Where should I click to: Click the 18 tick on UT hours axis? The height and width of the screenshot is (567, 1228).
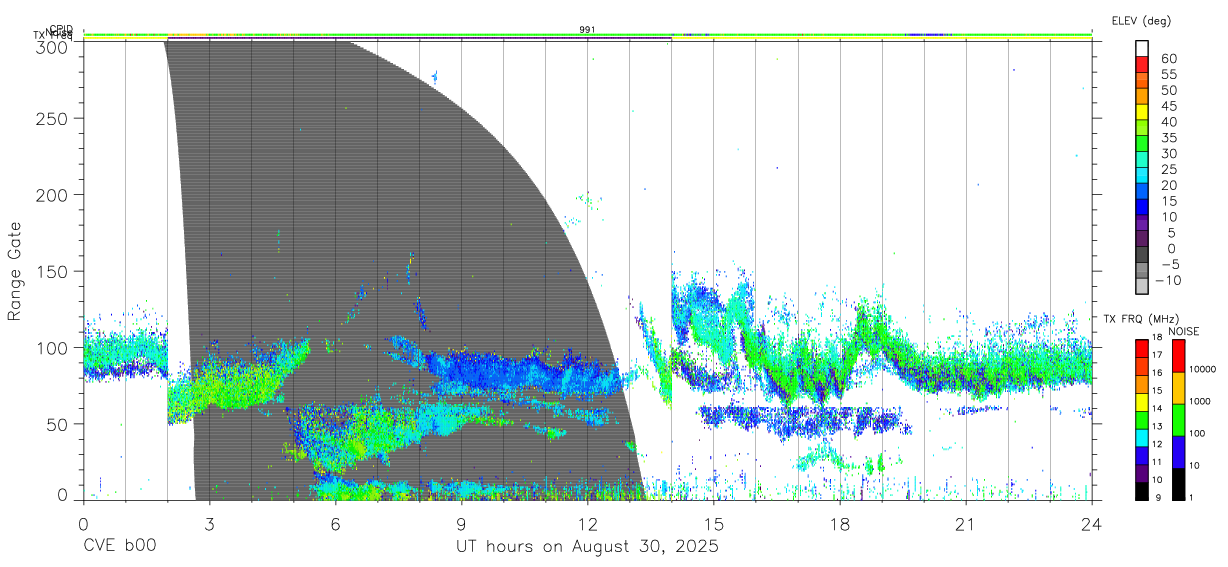(839, 524)
